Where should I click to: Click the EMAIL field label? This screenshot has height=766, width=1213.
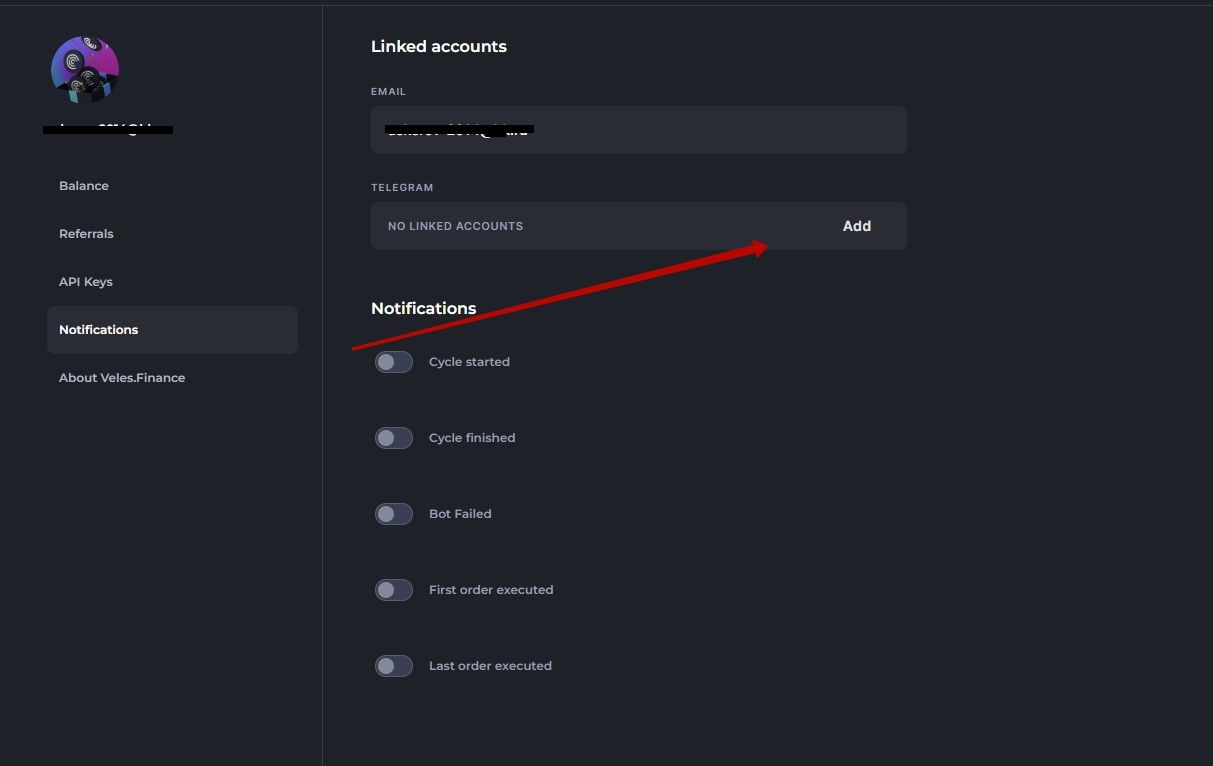(x=388, y=91)
